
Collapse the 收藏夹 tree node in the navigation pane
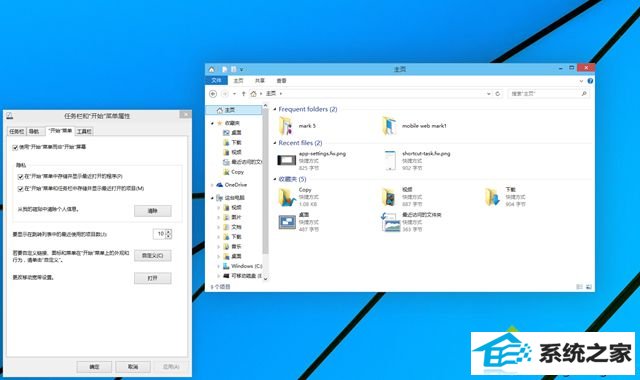coord(212,123)
